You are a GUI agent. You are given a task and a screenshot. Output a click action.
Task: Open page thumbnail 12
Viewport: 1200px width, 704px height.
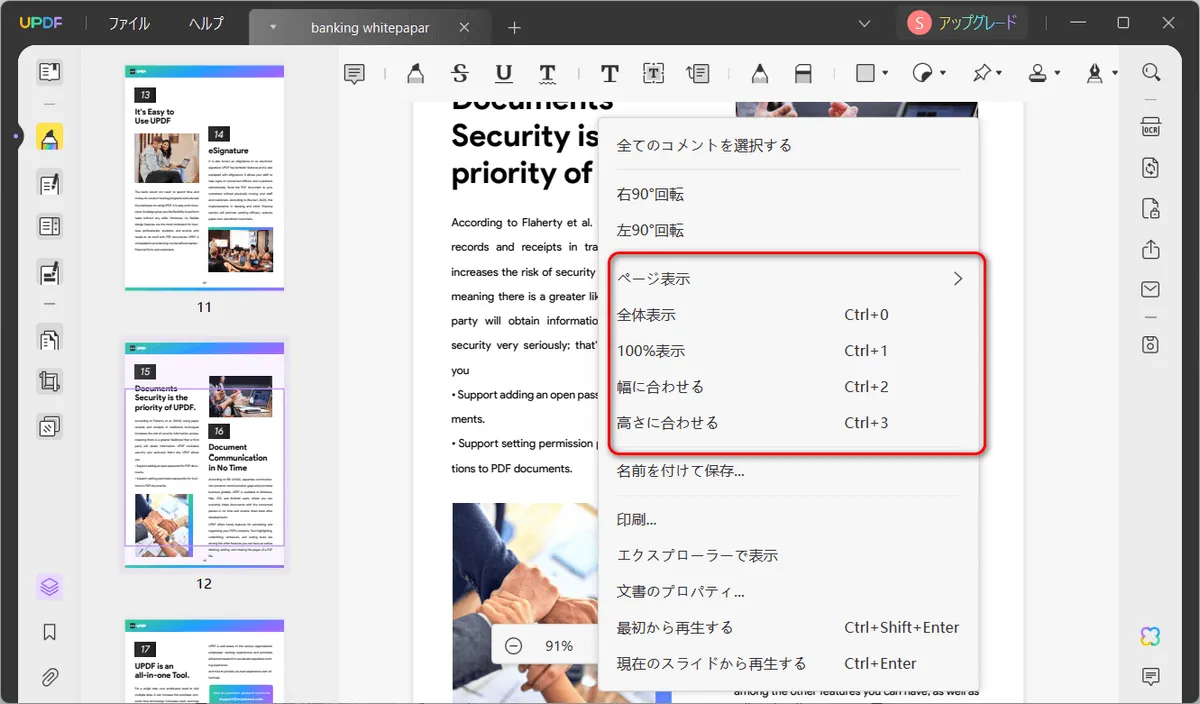(204, 456)
